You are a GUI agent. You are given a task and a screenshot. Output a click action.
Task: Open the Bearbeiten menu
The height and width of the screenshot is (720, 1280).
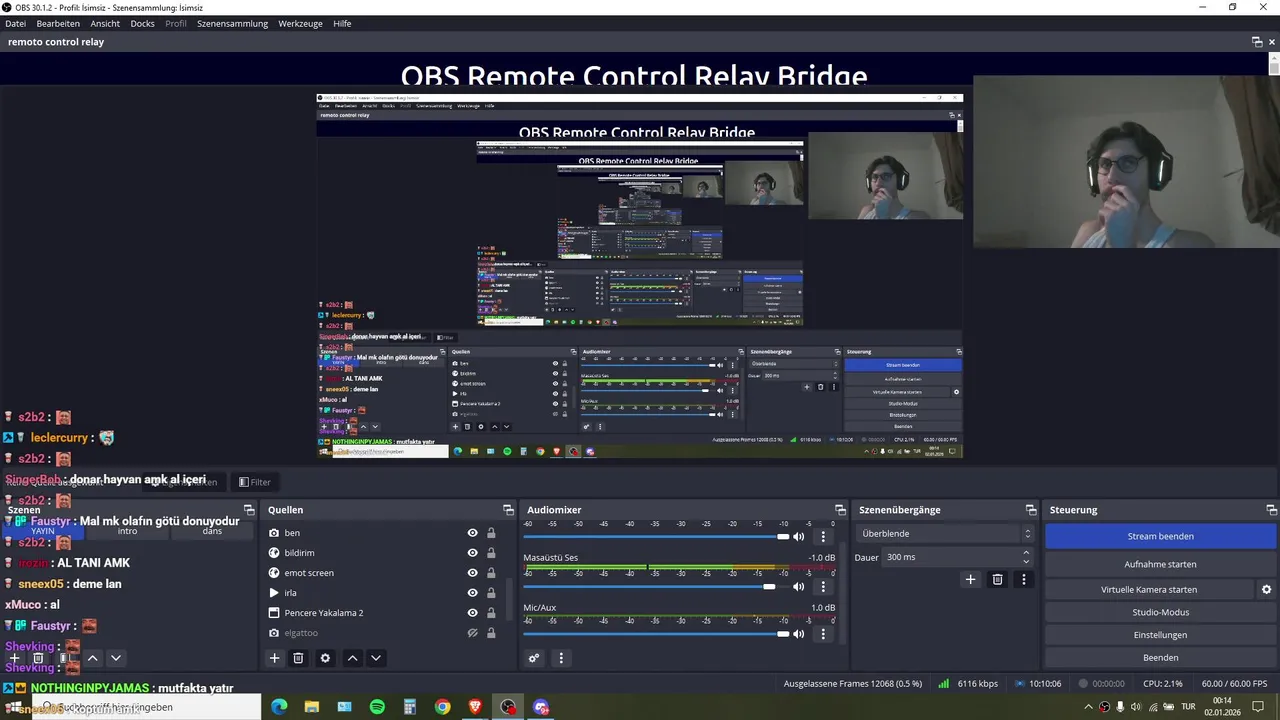(x=58, y=23)
